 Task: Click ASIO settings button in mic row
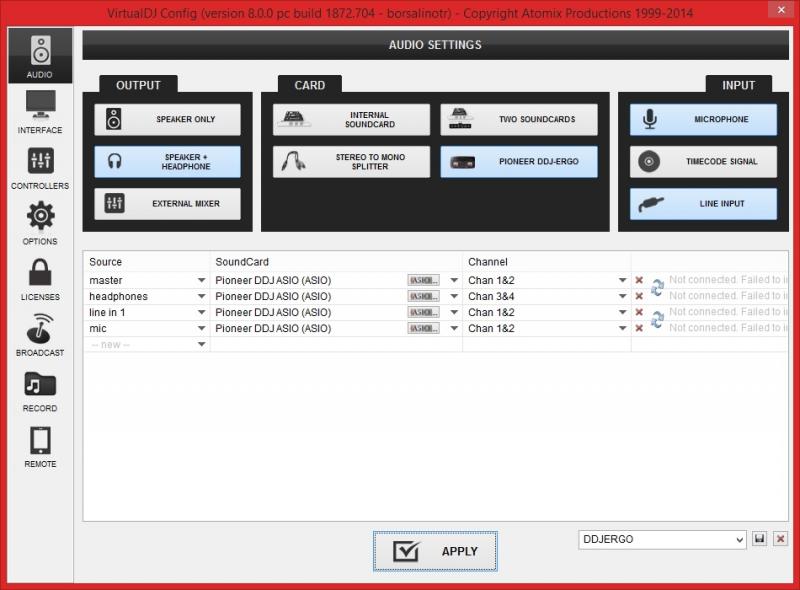point(423,328)
